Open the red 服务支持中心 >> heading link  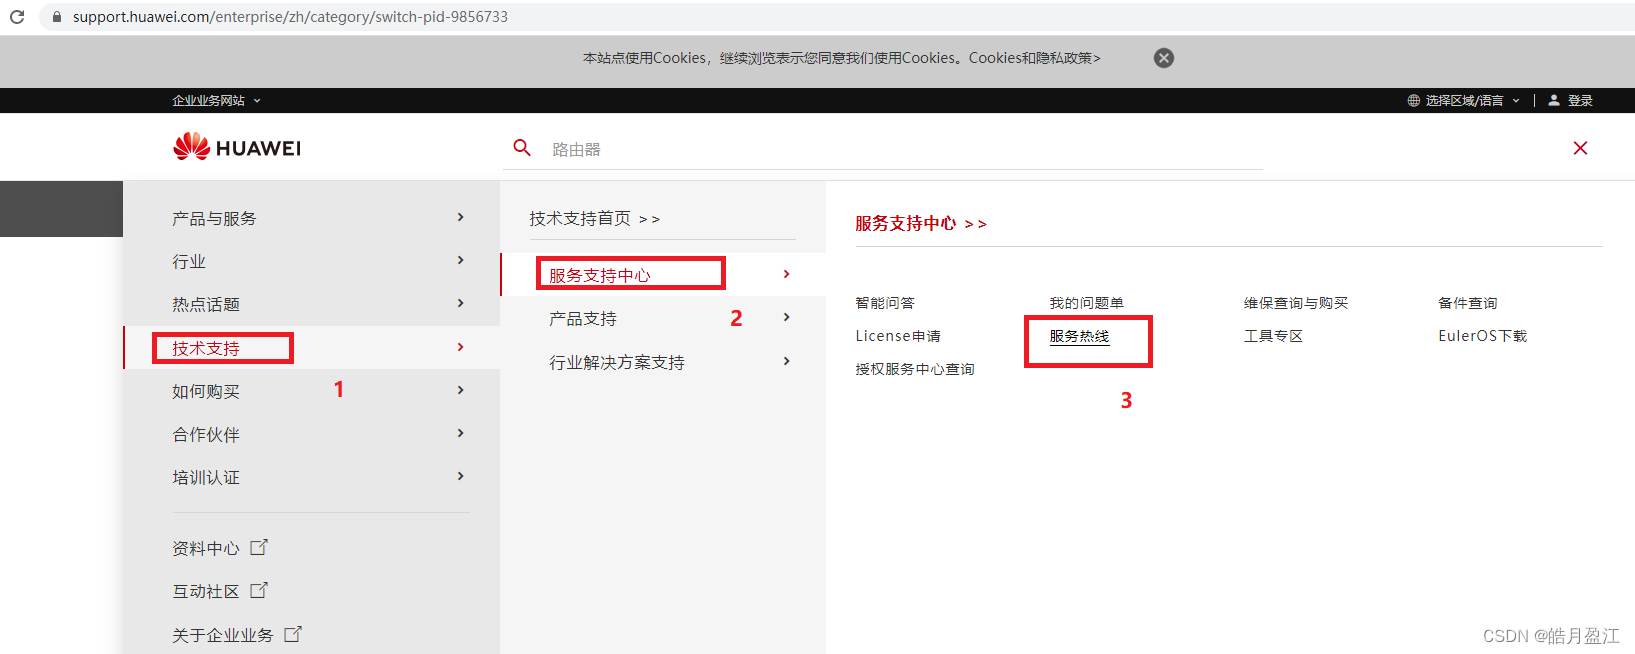[921, 223]
